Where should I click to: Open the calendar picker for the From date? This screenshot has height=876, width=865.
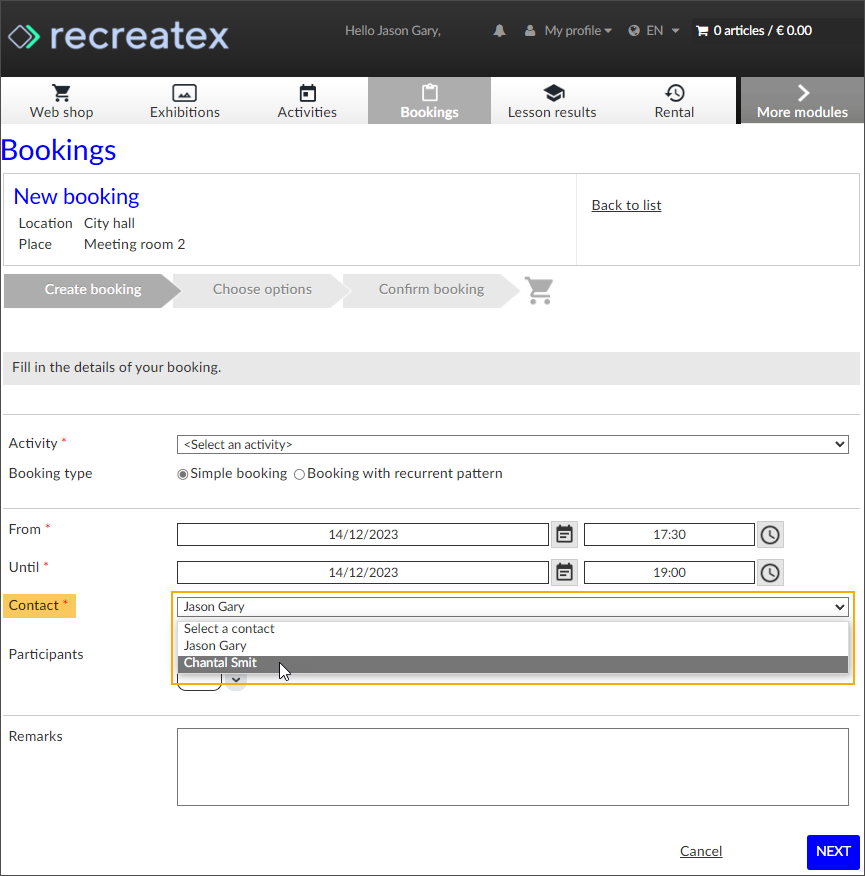point(564,534)
